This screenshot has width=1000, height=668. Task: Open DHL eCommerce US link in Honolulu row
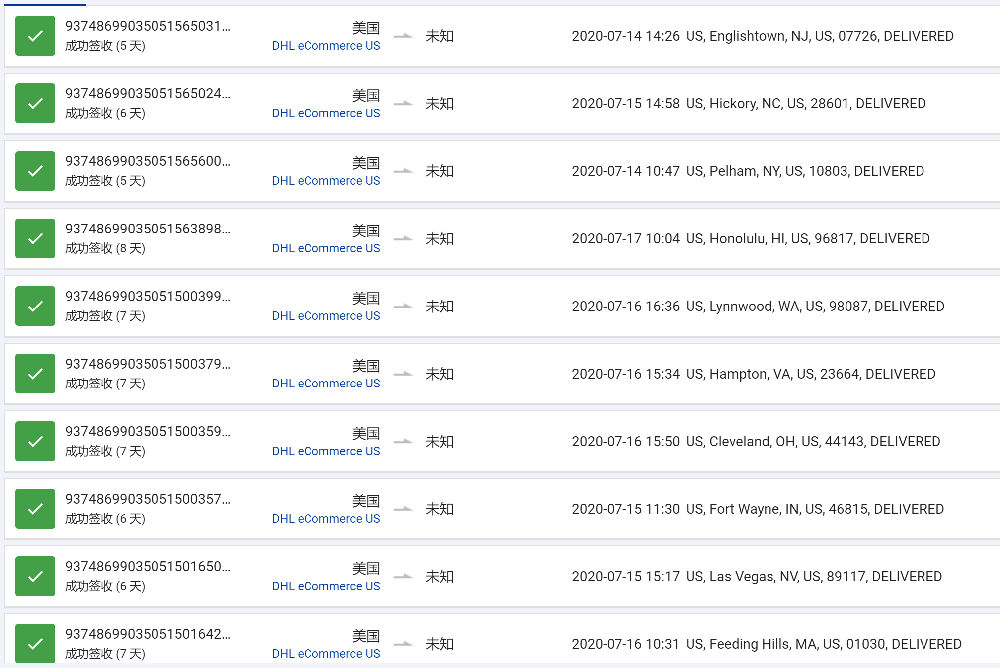click(326, 248)
